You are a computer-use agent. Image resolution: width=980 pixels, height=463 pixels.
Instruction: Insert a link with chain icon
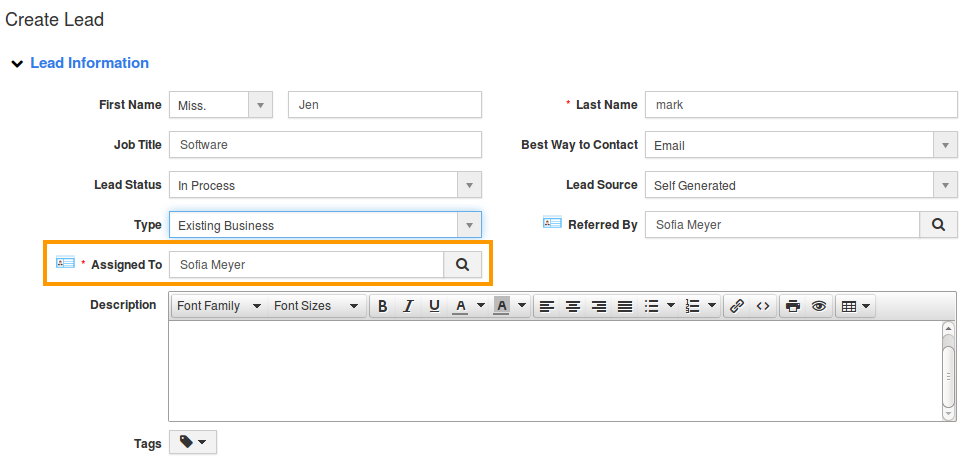[737, 306]
